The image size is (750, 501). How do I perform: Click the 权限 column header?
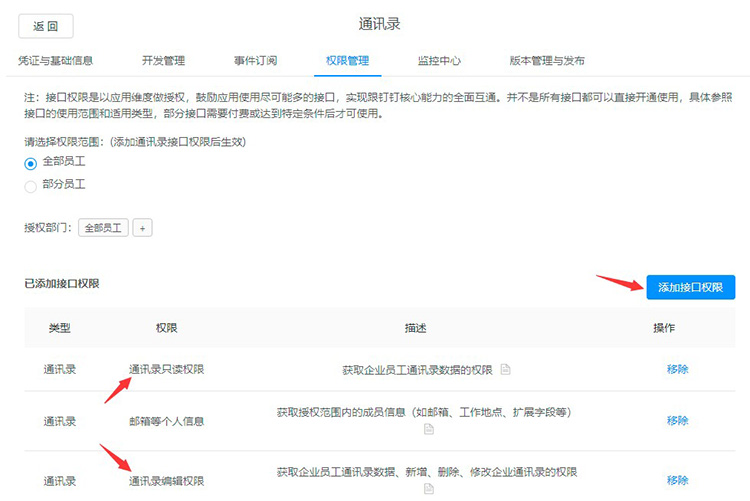pos(166,328)
